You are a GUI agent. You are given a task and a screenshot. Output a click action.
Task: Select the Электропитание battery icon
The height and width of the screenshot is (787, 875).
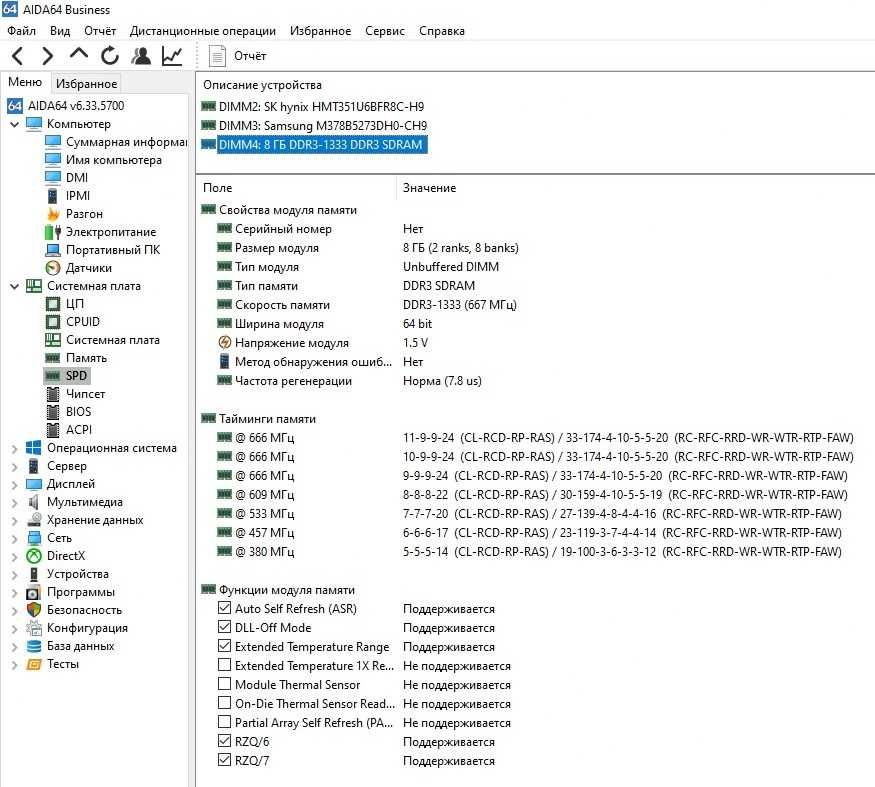click(x=53, y=232)
